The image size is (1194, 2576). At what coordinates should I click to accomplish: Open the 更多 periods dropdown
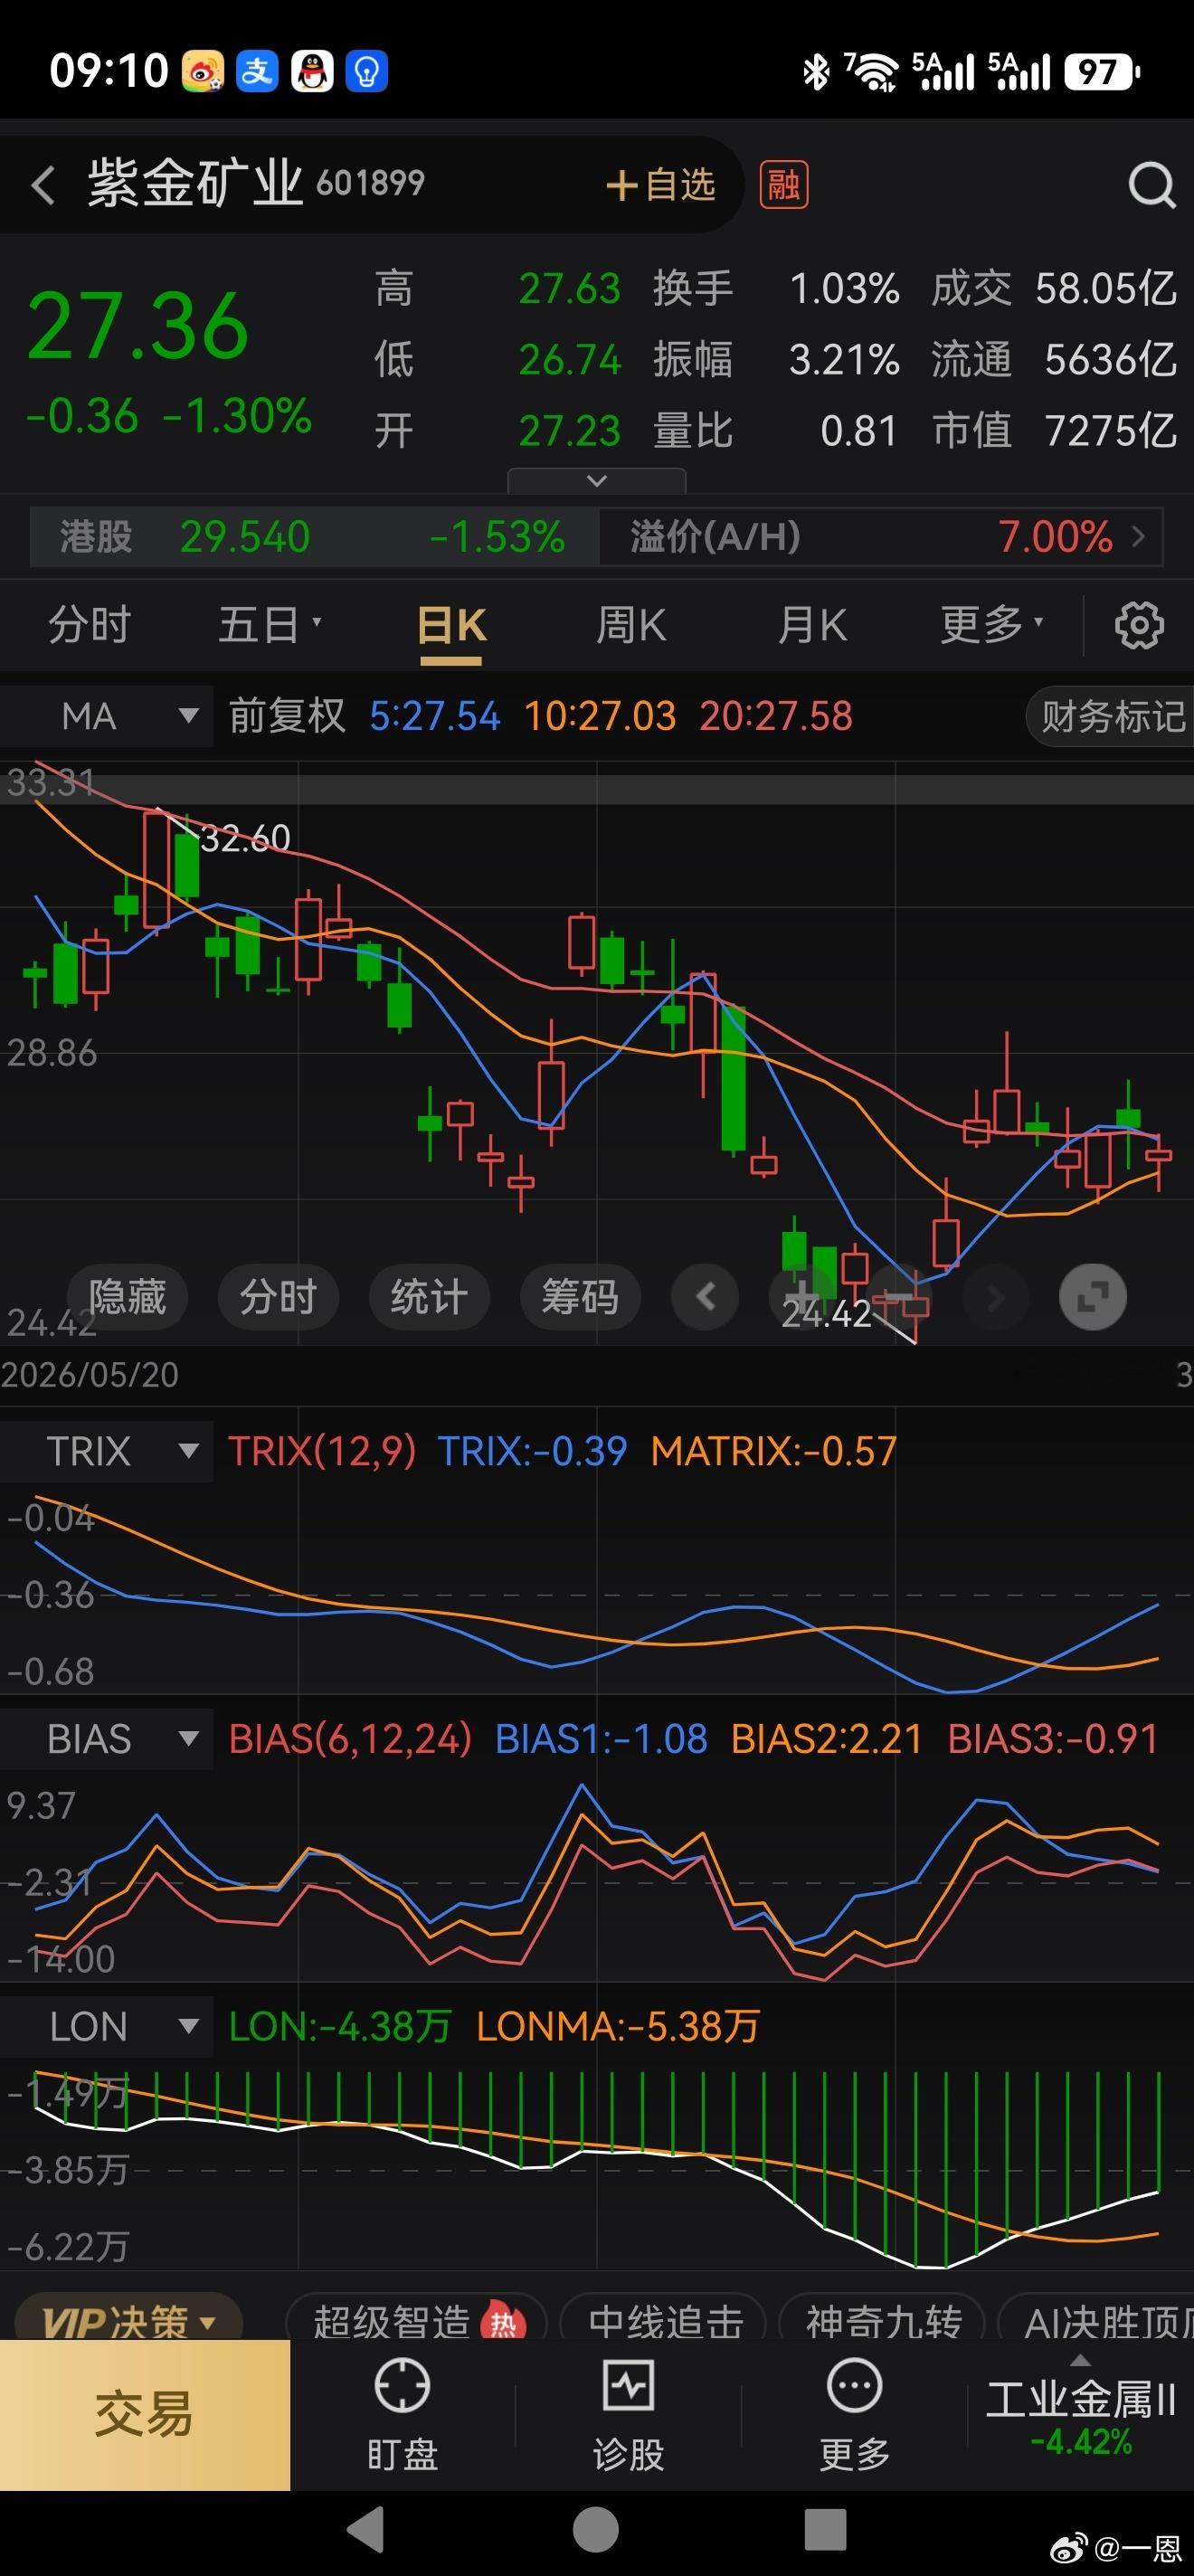[992, 625]
